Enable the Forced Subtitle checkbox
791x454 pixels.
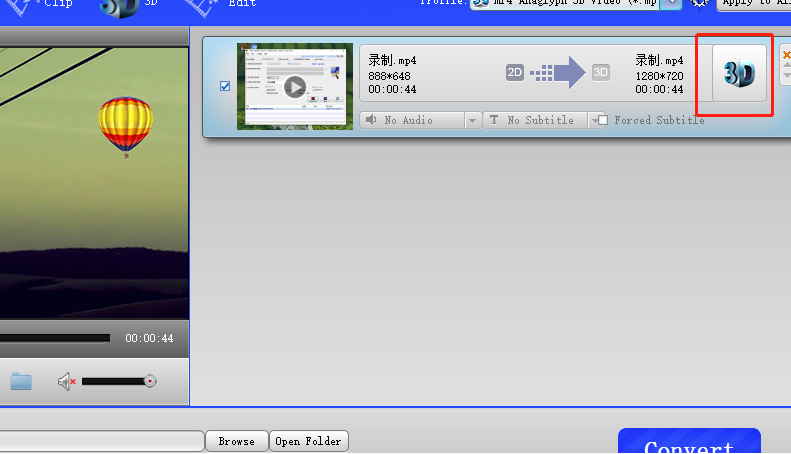[602, 120]
